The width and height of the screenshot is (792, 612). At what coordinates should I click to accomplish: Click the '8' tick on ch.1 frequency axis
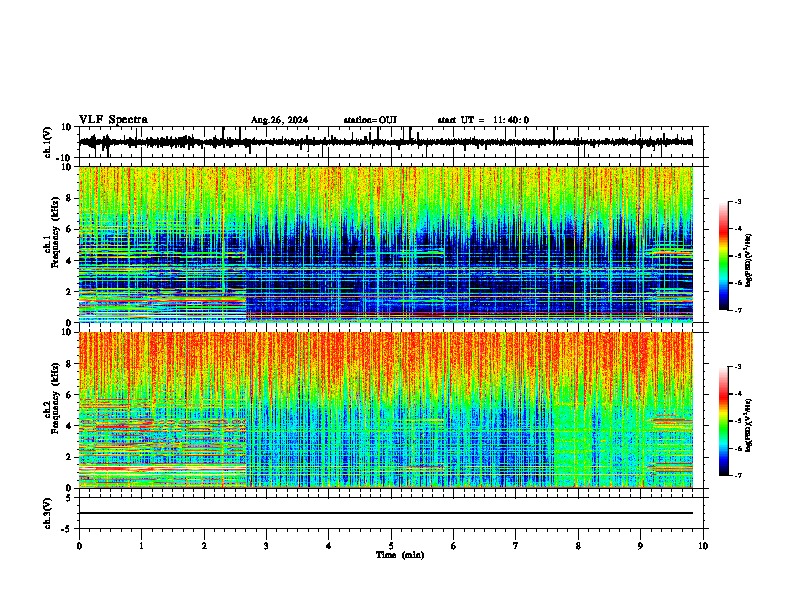pyautogui.click(x=70, y=198)
